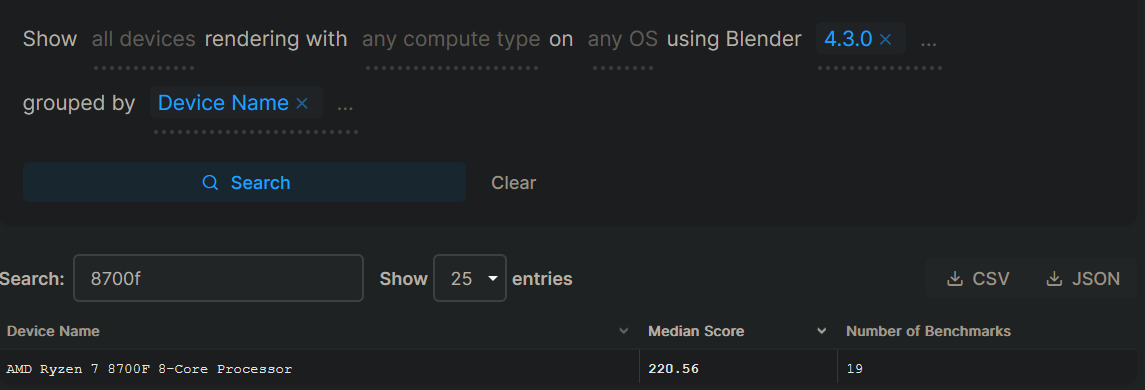Viewport: 1145px width, 390px height.
Task: Remove the 4.3.0 version filter tag
Action: click(885, 39)
